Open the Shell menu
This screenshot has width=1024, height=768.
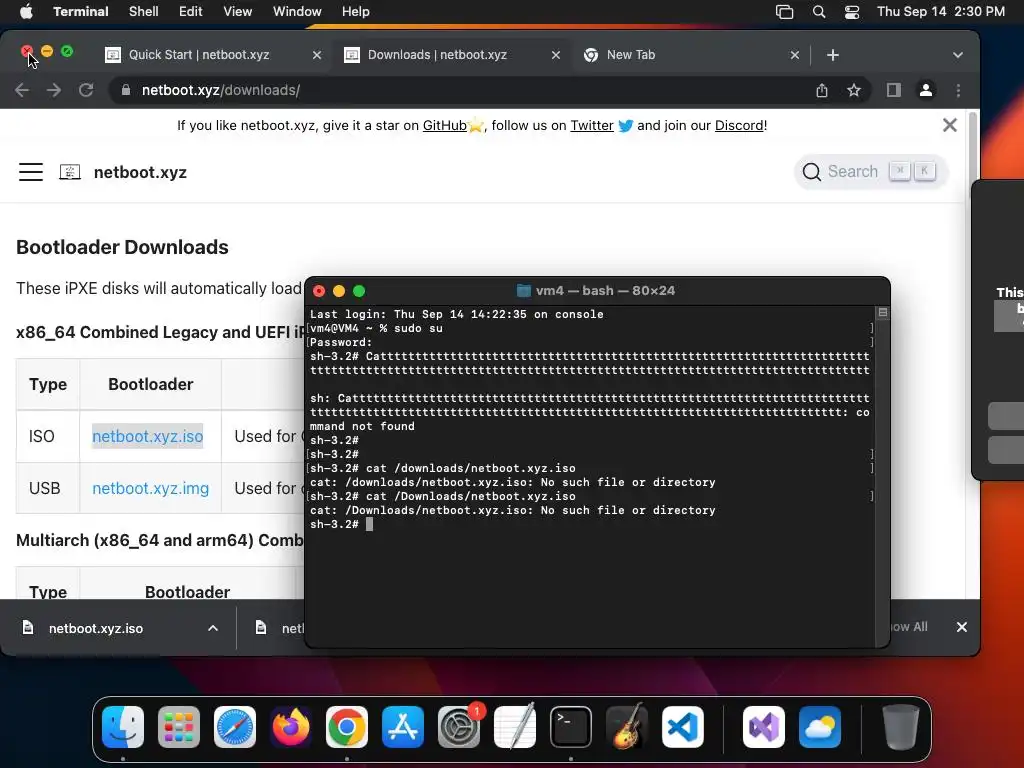coord(144,12)
